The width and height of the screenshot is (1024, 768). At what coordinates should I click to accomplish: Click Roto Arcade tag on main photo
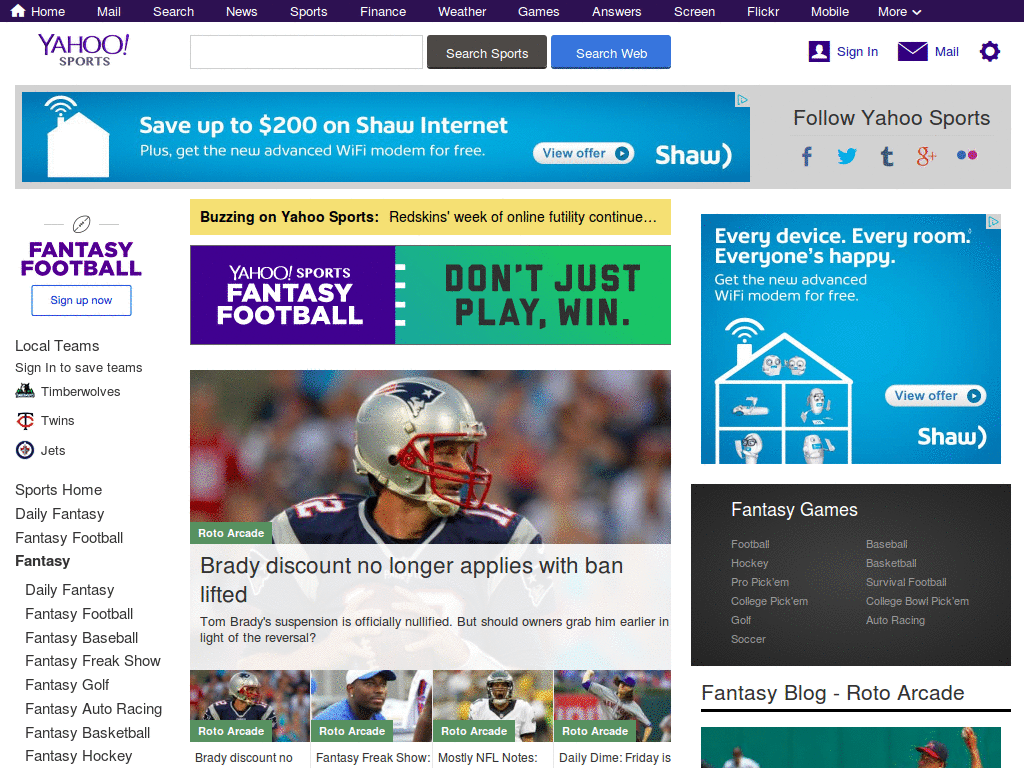(x=231, y=533)
